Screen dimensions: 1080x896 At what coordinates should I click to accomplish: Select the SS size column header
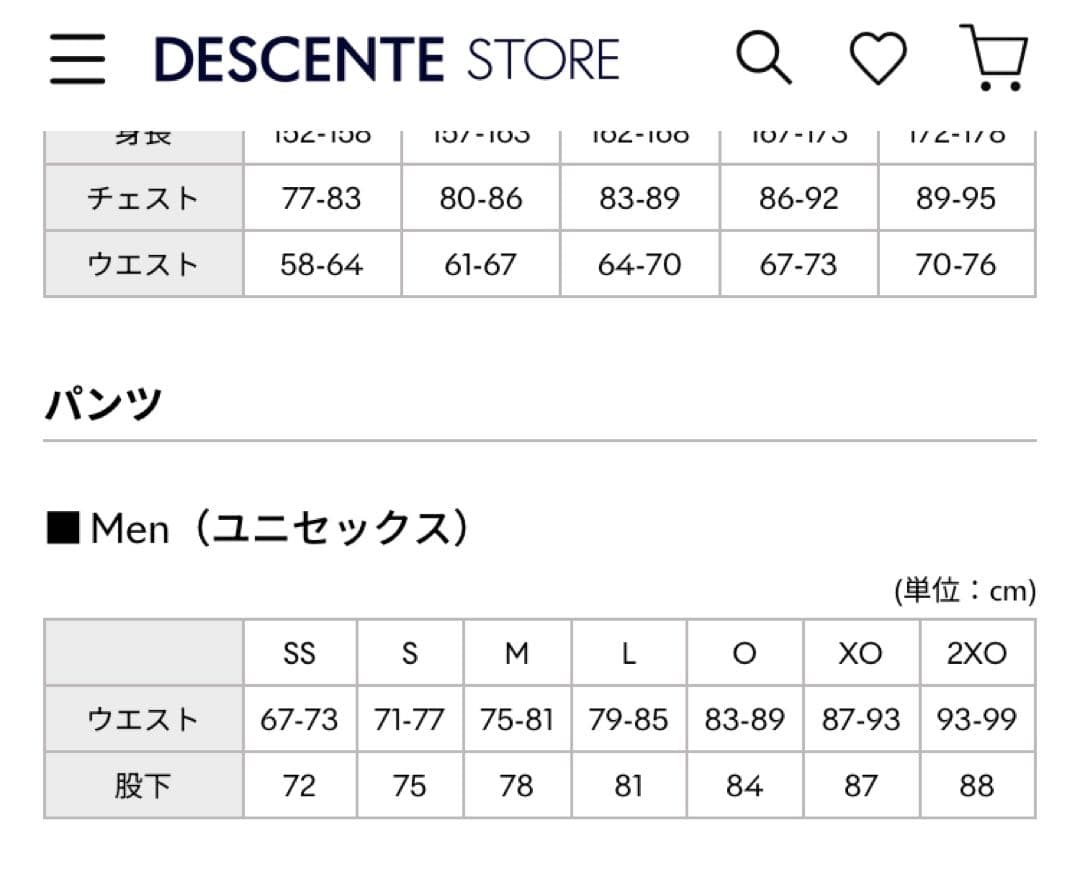[298, 653]
